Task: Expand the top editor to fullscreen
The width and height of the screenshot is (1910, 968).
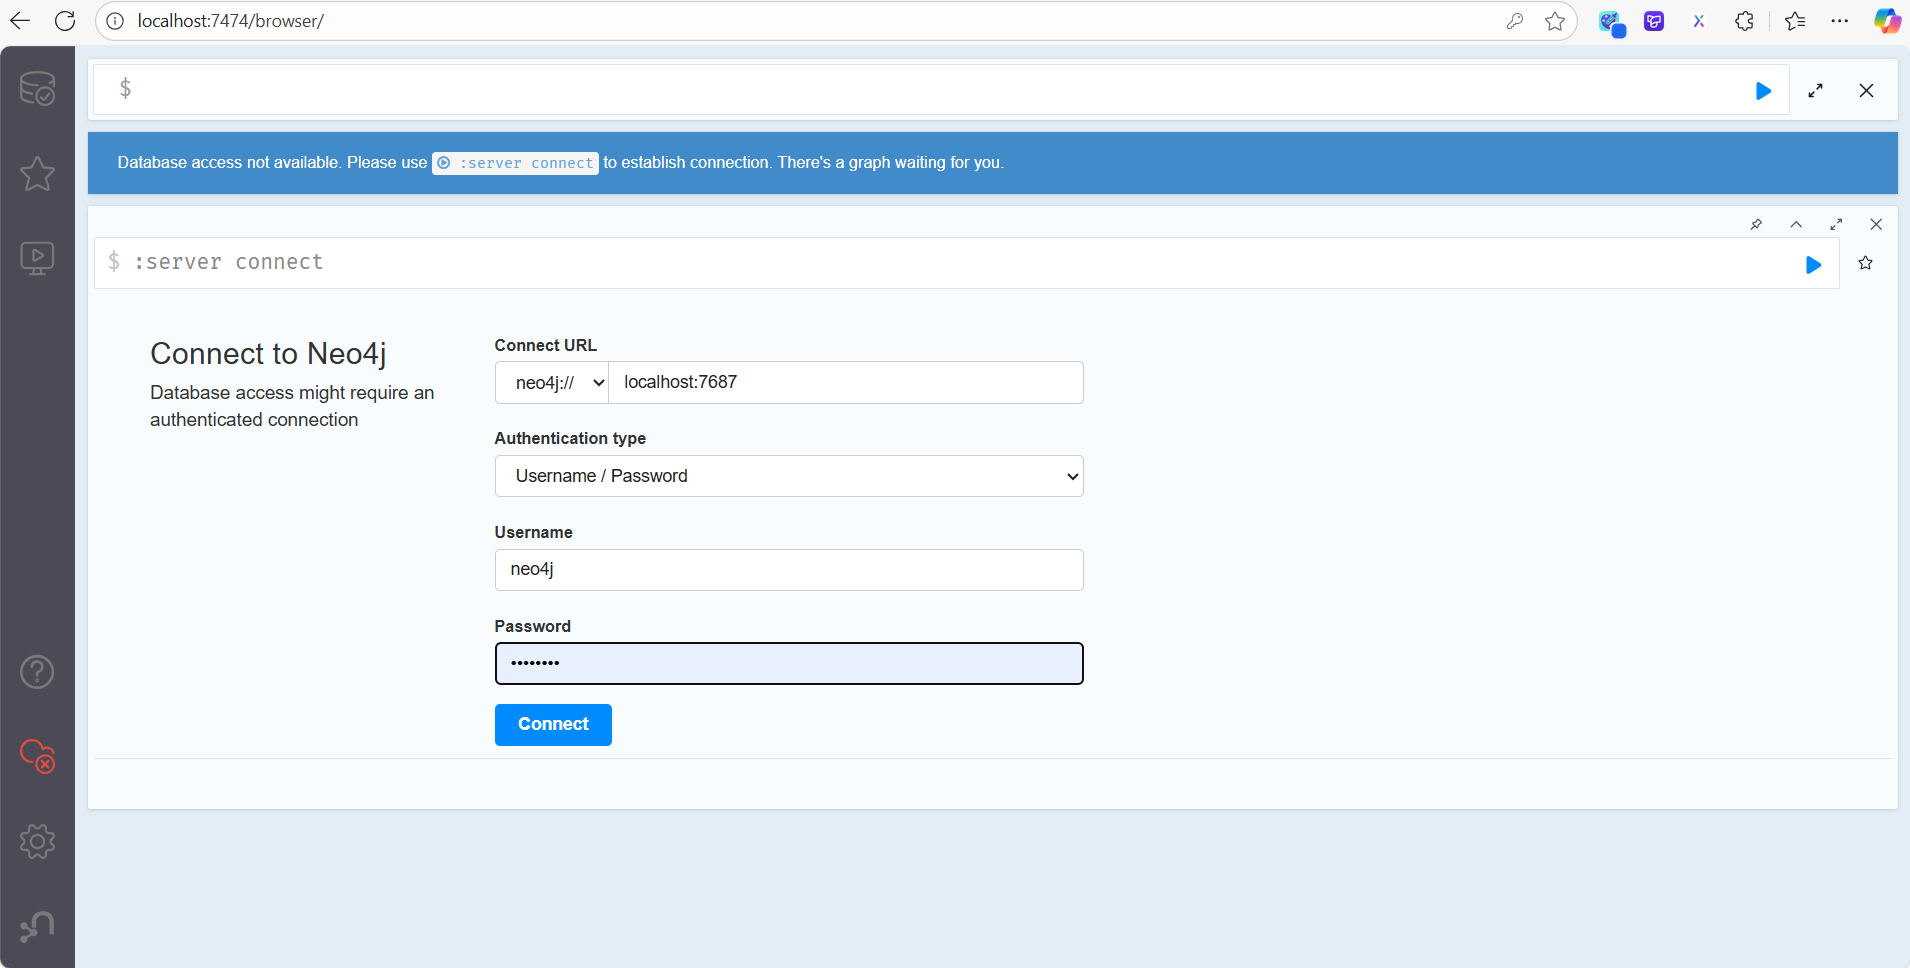Action: [1815, 91]
